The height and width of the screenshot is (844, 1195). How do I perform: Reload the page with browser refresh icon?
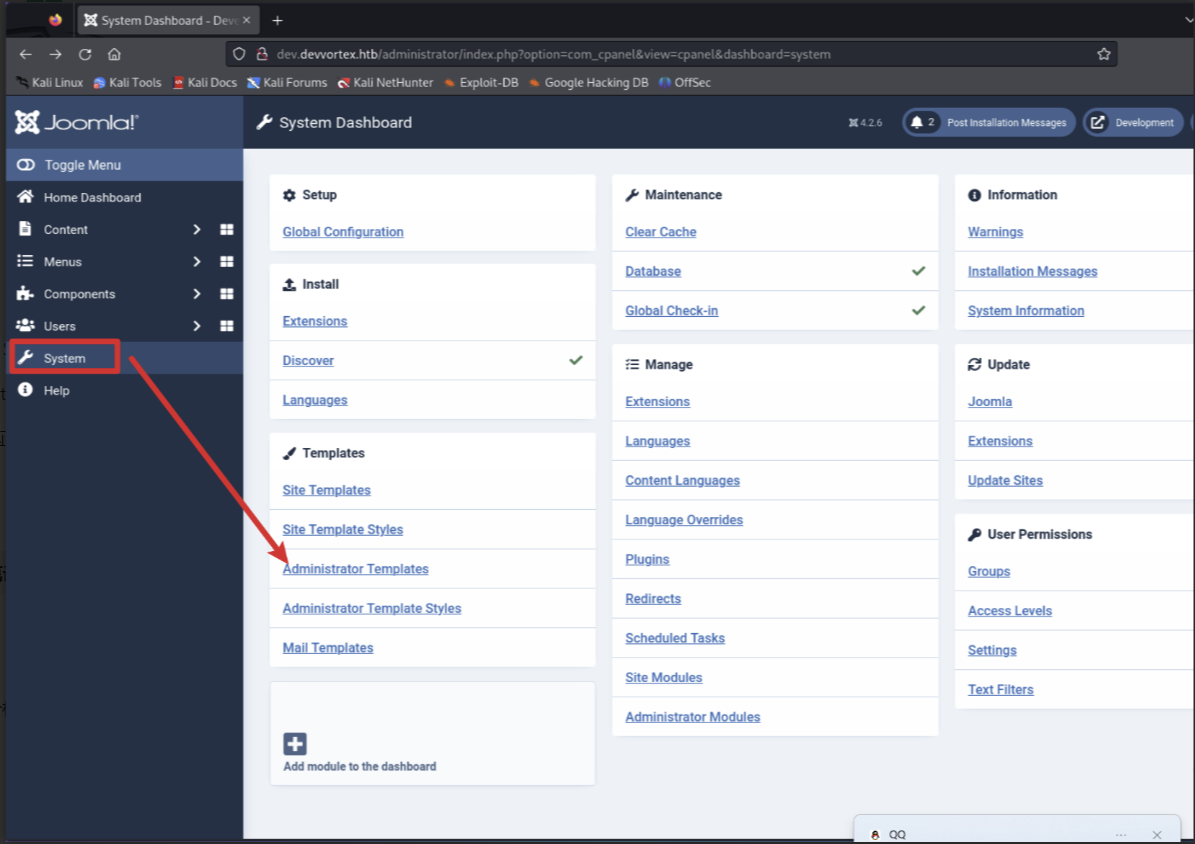point(85,54)
